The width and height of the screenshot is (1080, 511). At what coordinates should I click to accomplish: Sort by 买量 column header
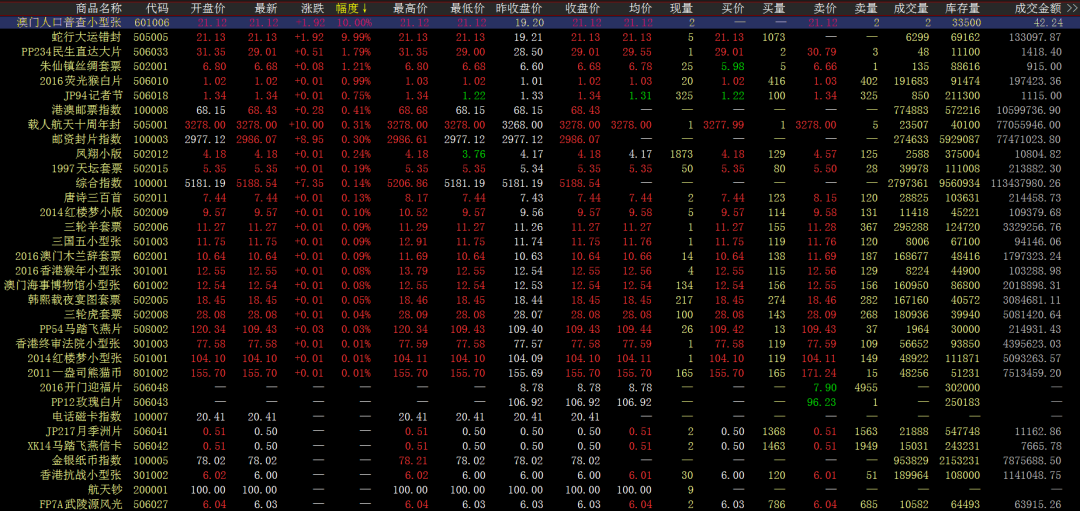click(774, 8)
